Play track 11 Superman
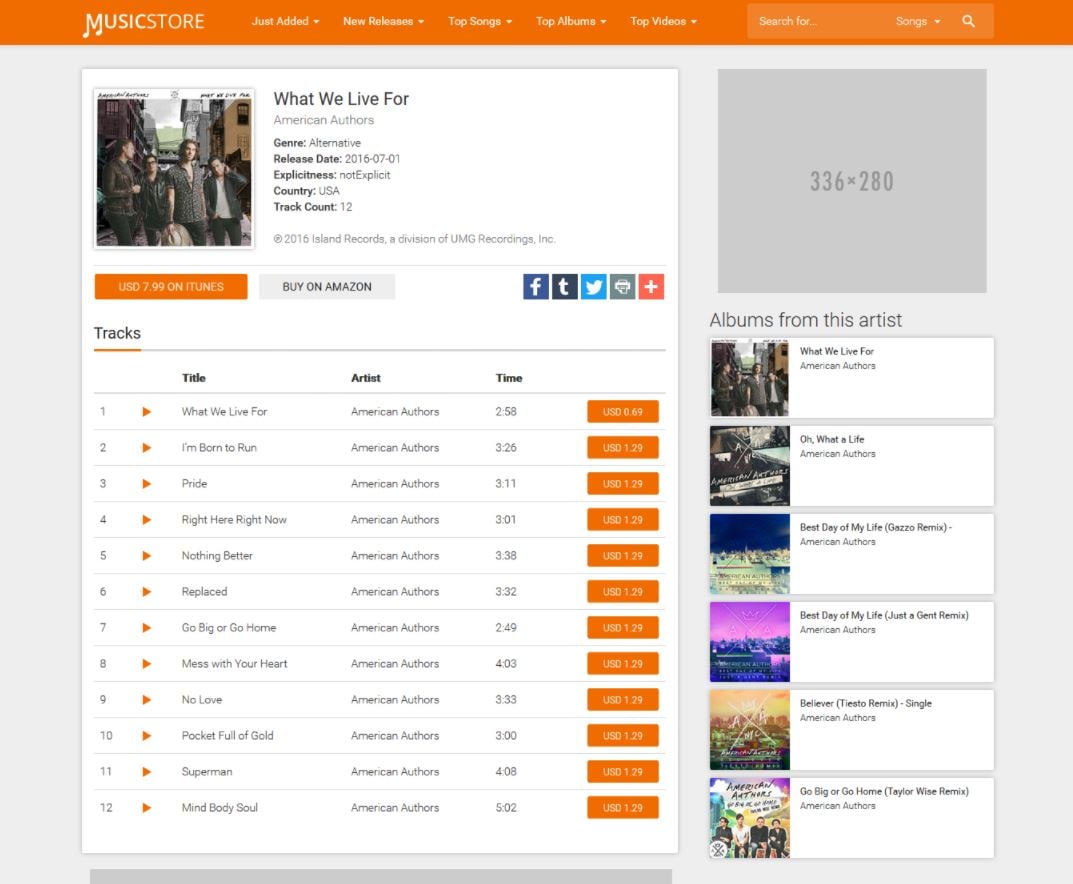1073x884 pixels. [146, 772]
